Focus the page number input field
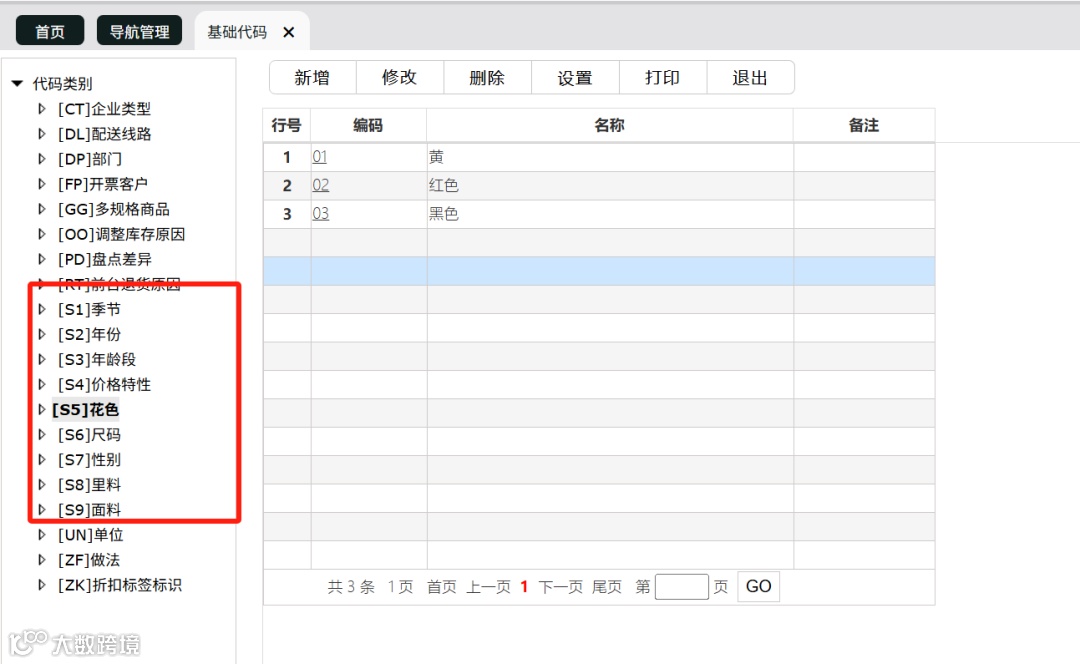1080x664 pixels. (x=682, y=587)
